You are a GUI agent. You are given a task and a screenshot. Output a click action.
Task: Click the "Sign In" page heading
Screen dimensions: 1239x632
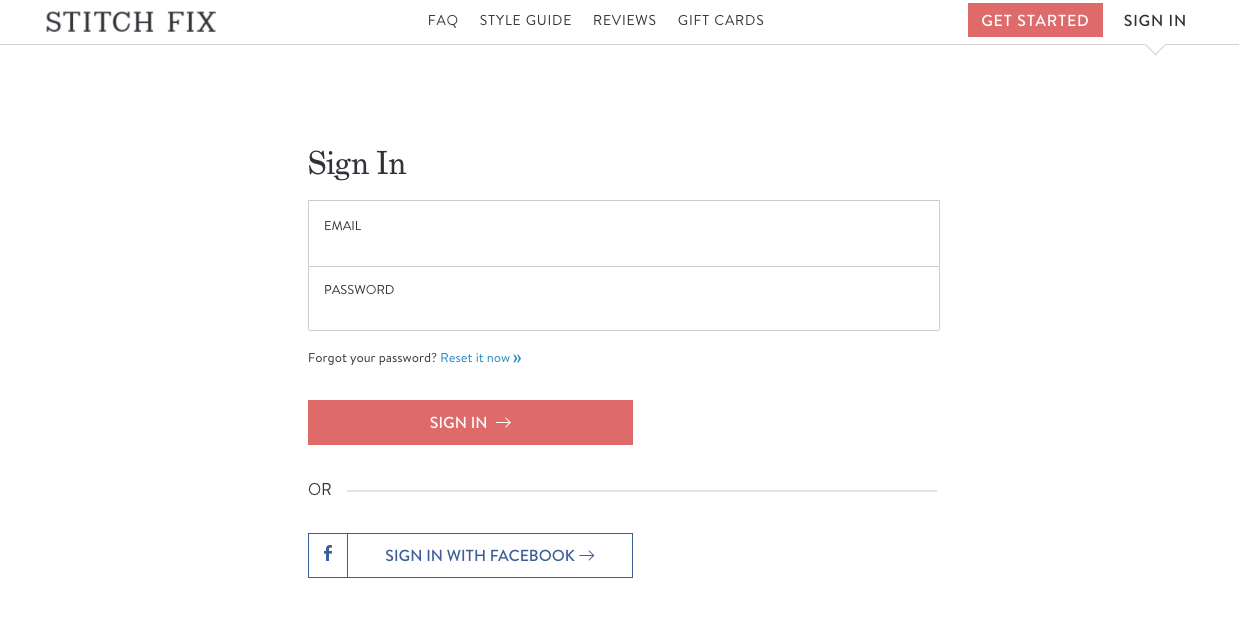click(357, 163)
